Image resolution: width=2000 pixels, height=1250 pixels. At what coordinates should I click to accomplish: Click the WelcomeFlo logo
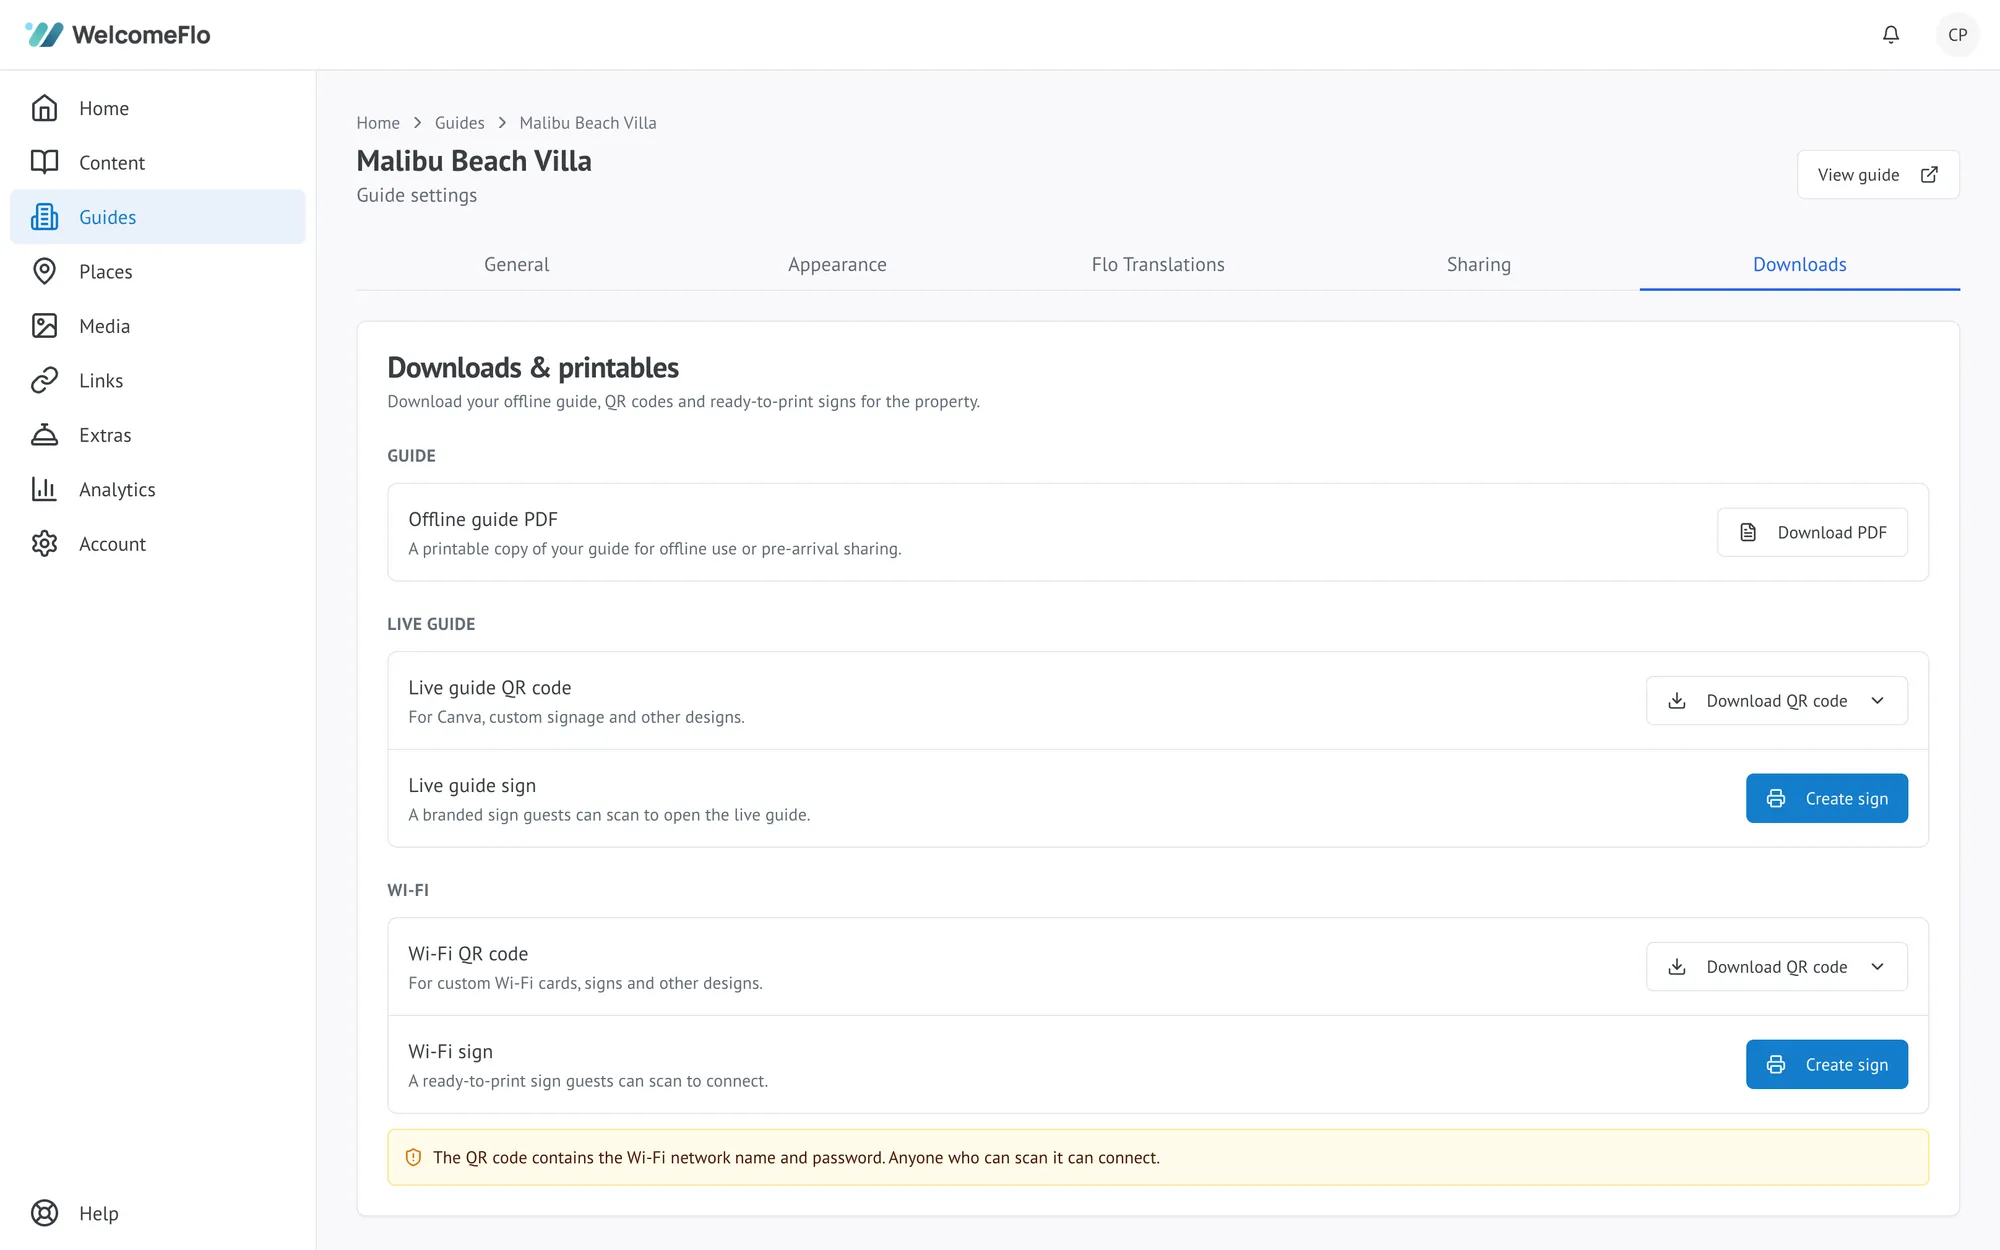tap(117, 35)
